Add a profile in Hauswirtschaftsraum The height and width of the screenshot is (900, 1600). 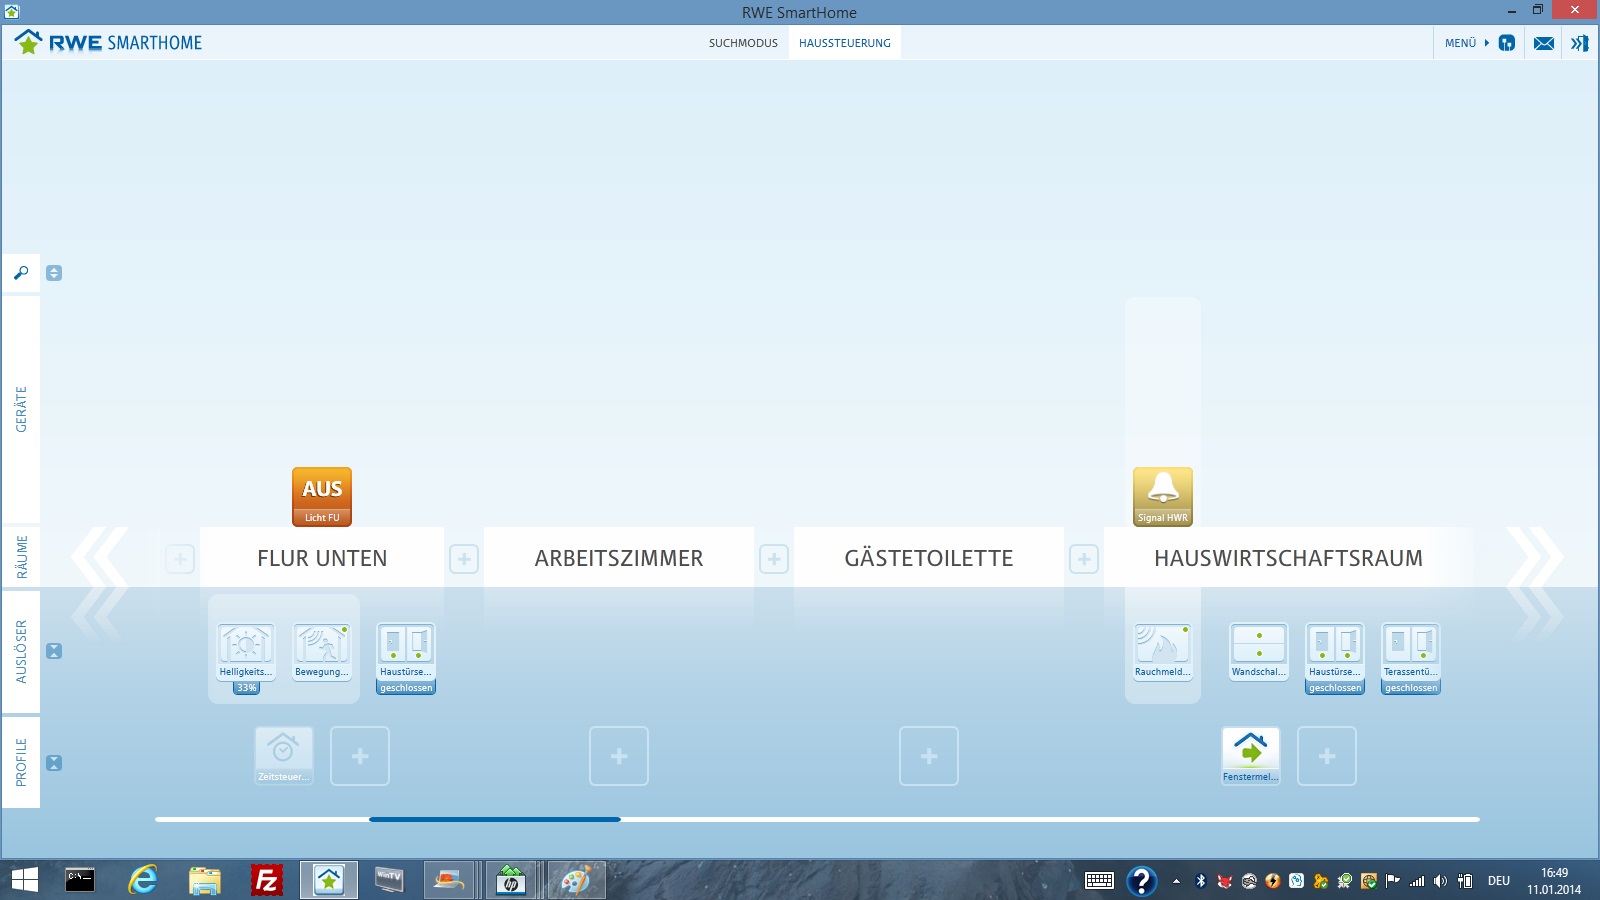click(1327, 756)
